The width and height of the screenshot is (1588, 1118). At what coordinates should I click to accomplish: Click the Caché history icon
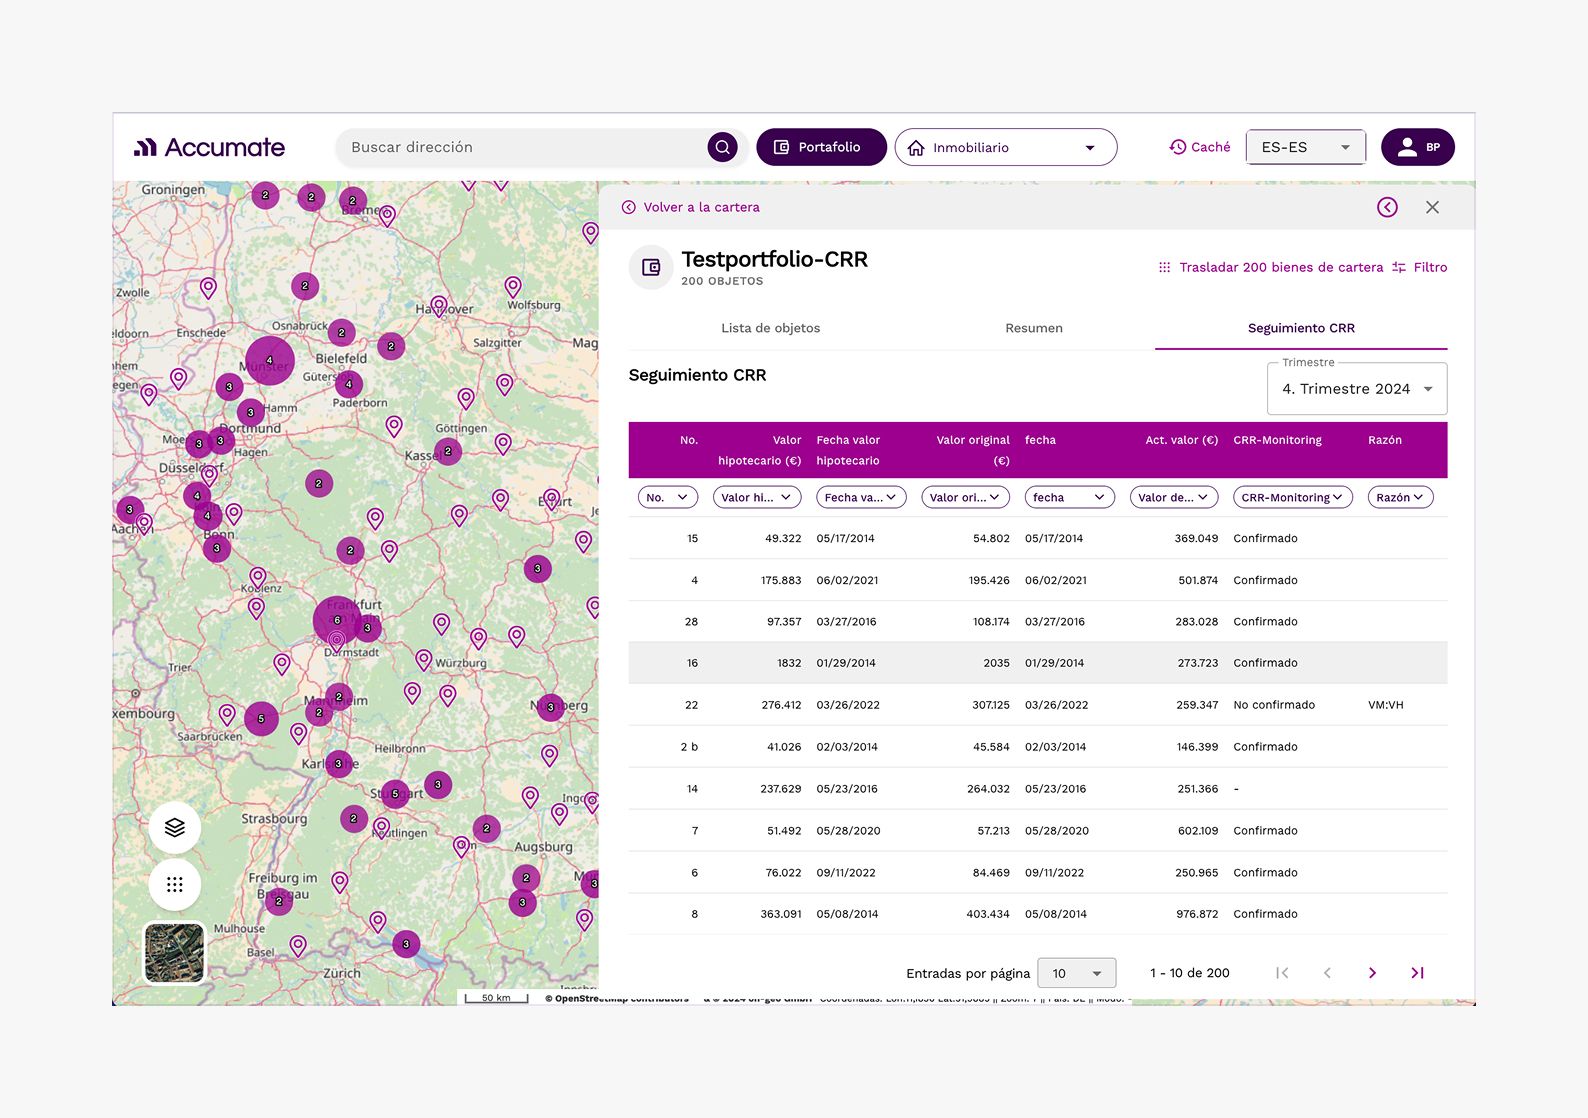(x=1177, y=147)
